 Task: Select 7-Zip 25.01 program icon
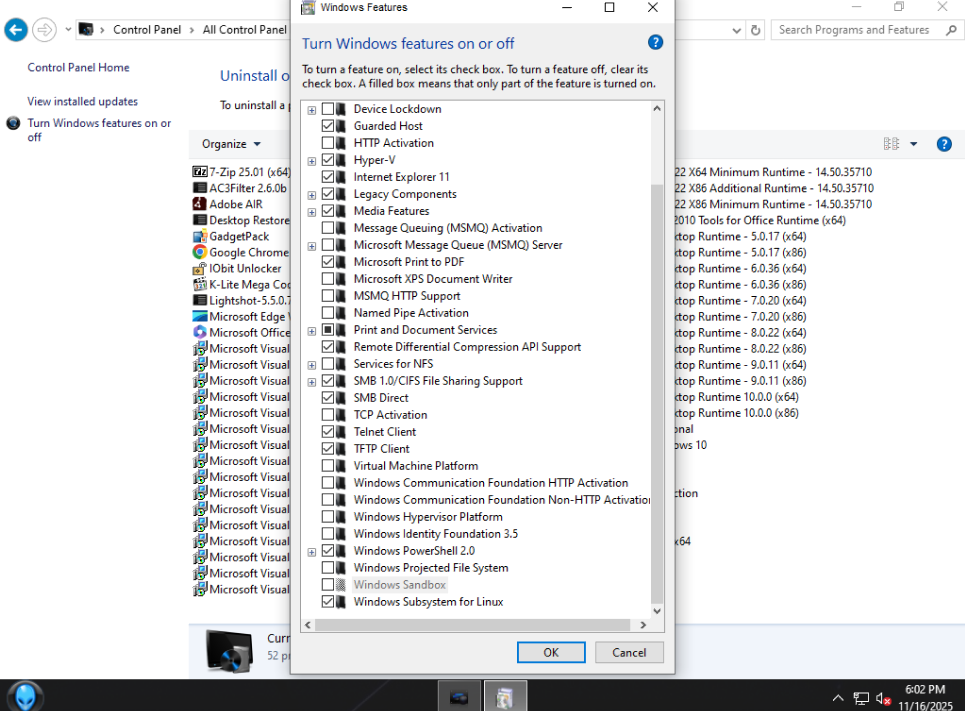coord(199,172)
